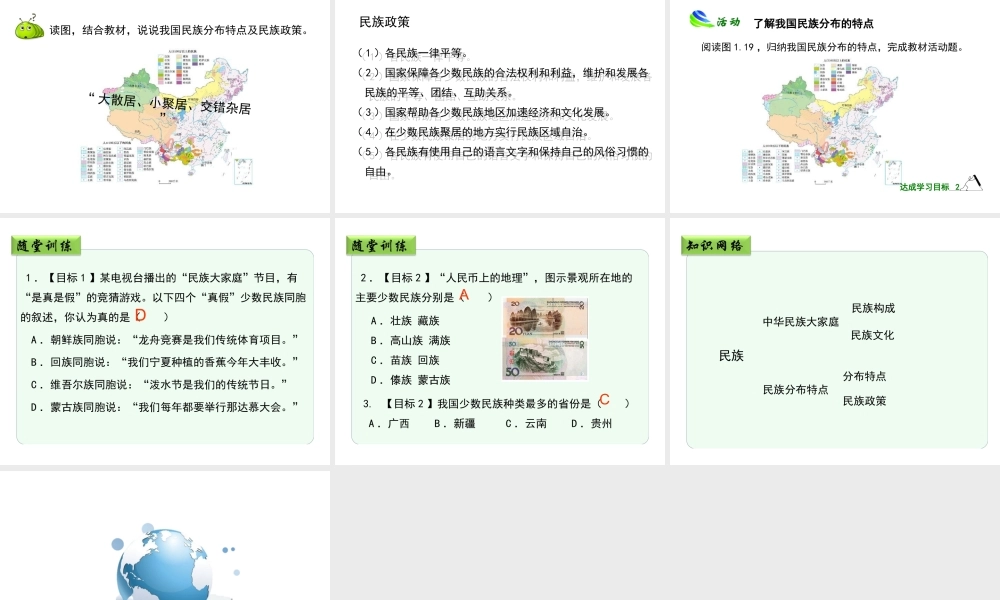The image size is (1000, 600).
Task: Select answer C. 云南
Action: pos(526,423)
